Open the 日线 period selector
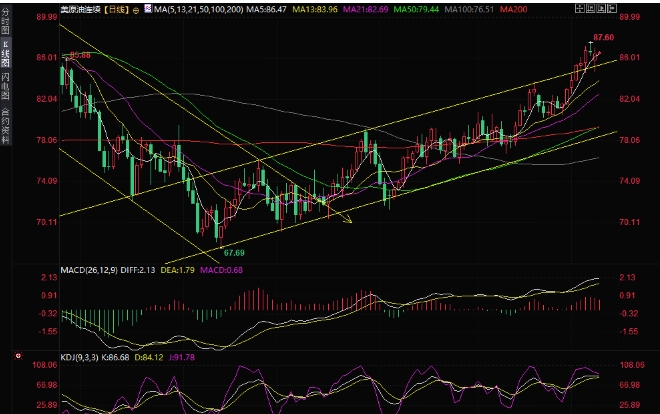Screen dimensions: 660x414 pos(117,9)
